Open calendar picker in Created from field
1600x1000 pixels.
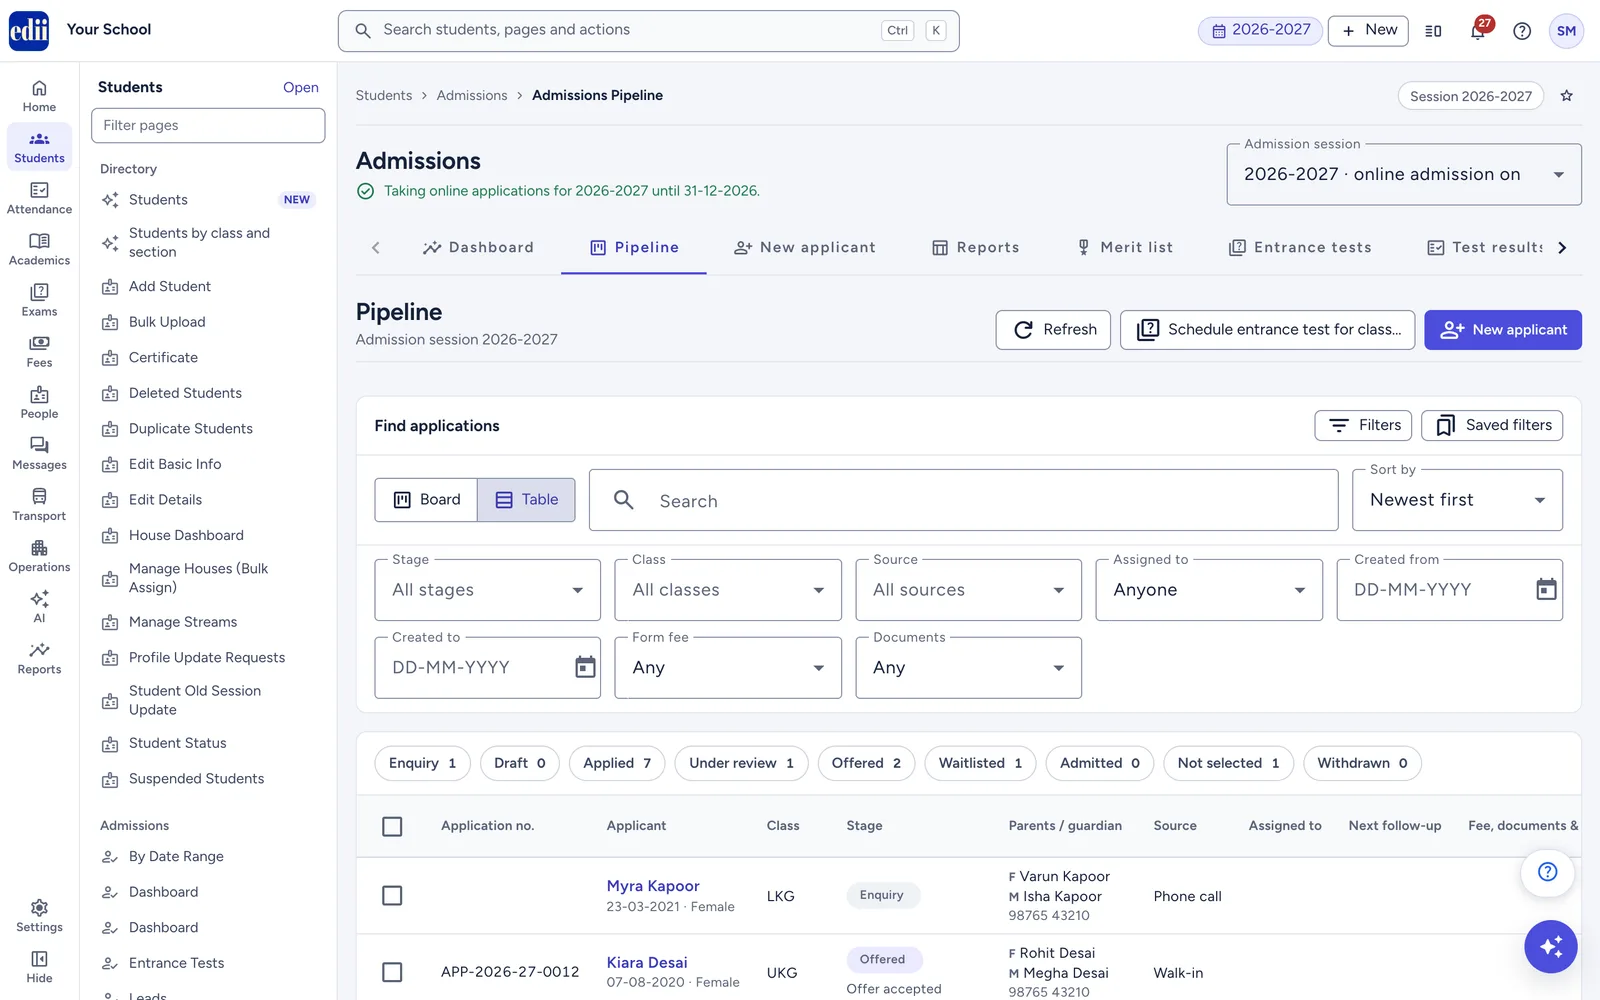coord(1546,590)
